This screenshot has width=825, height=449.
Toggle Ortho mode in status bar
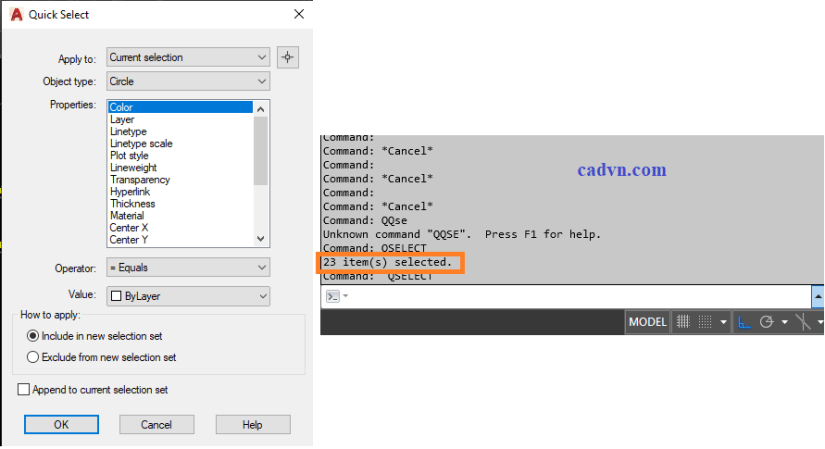tap(744, 322)
